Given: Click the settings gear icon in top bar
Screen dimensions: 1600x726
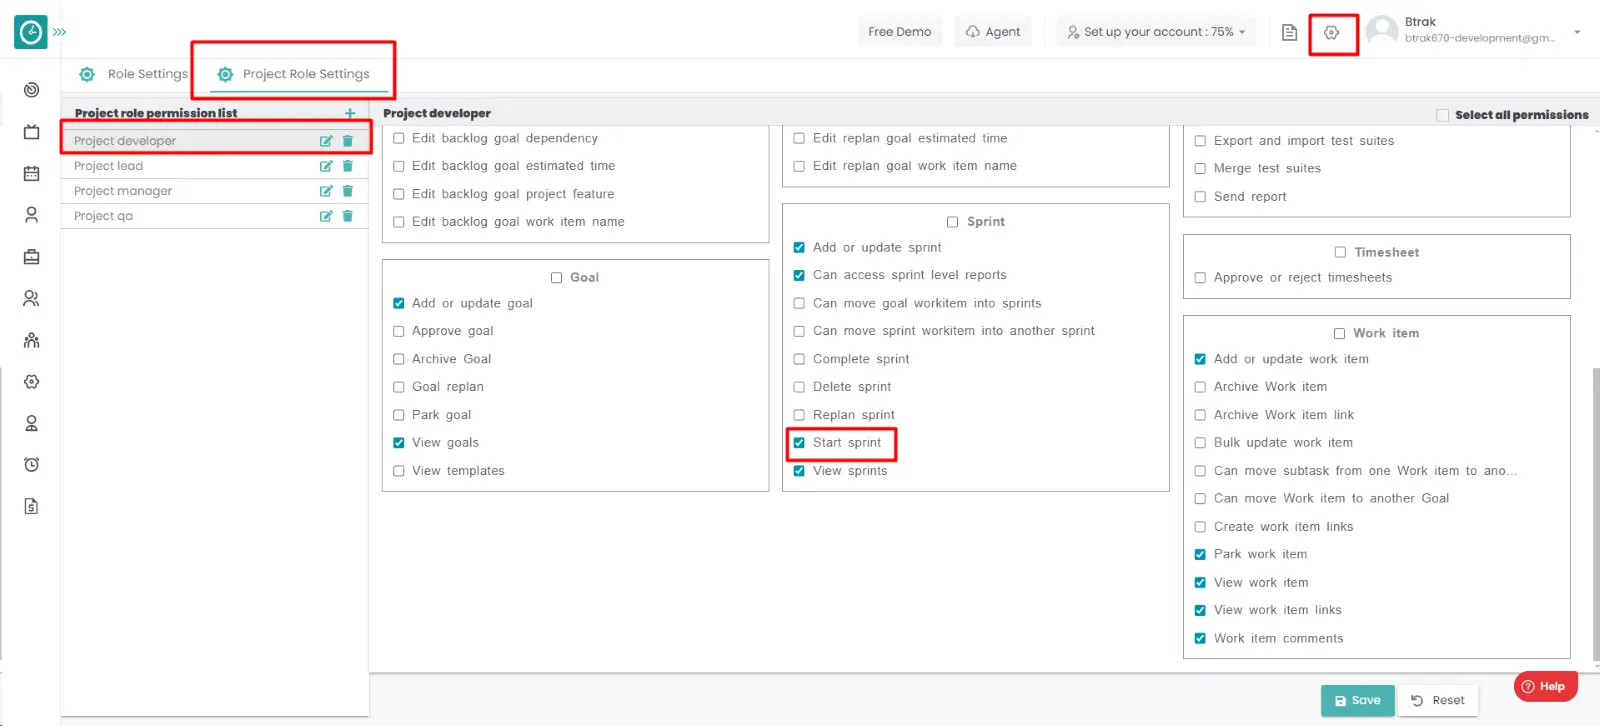Looking at the screenshot, I should [1331, 33].
